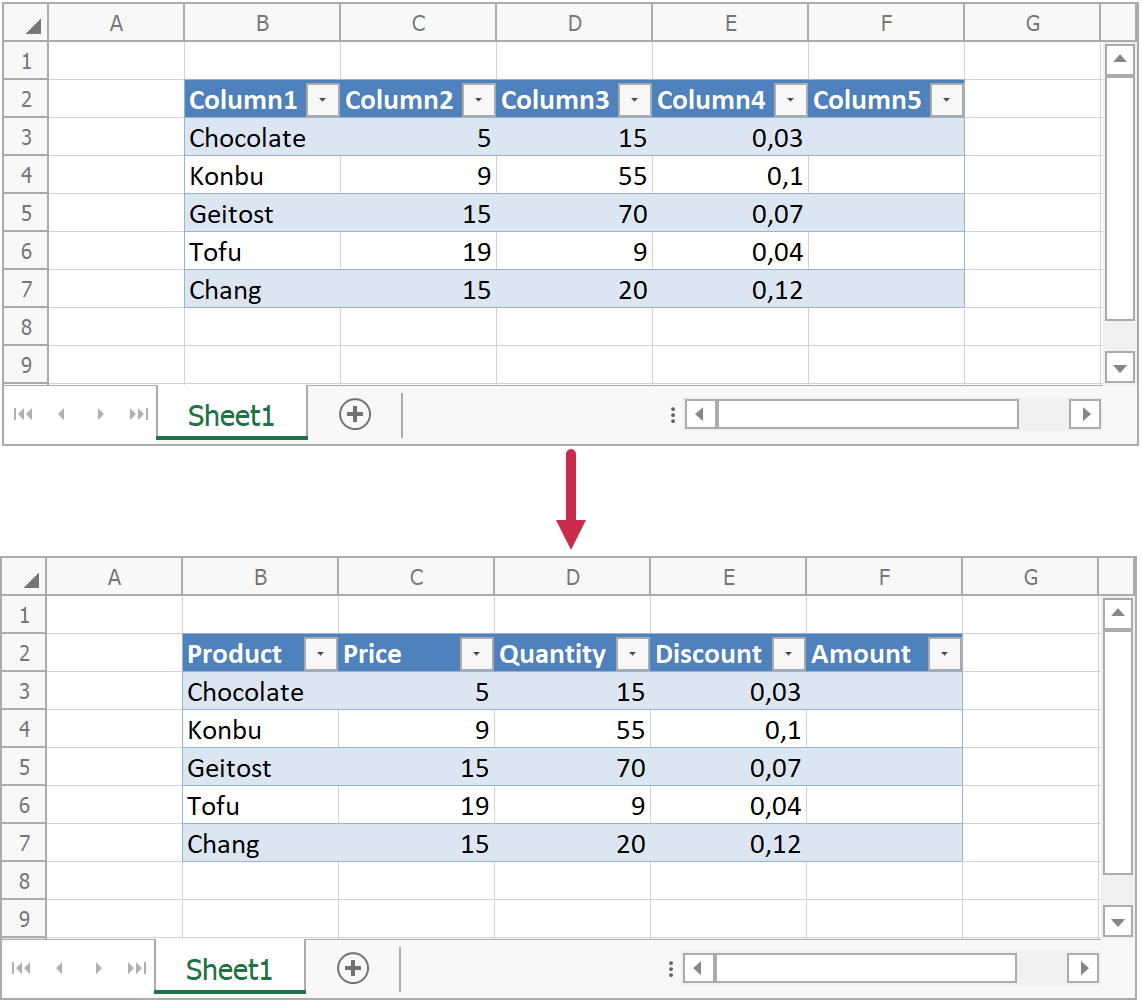This screenshot has width=1142, height=1000.
Task: Select column D header in bottom spreadsheet
Action: (572, 577)
